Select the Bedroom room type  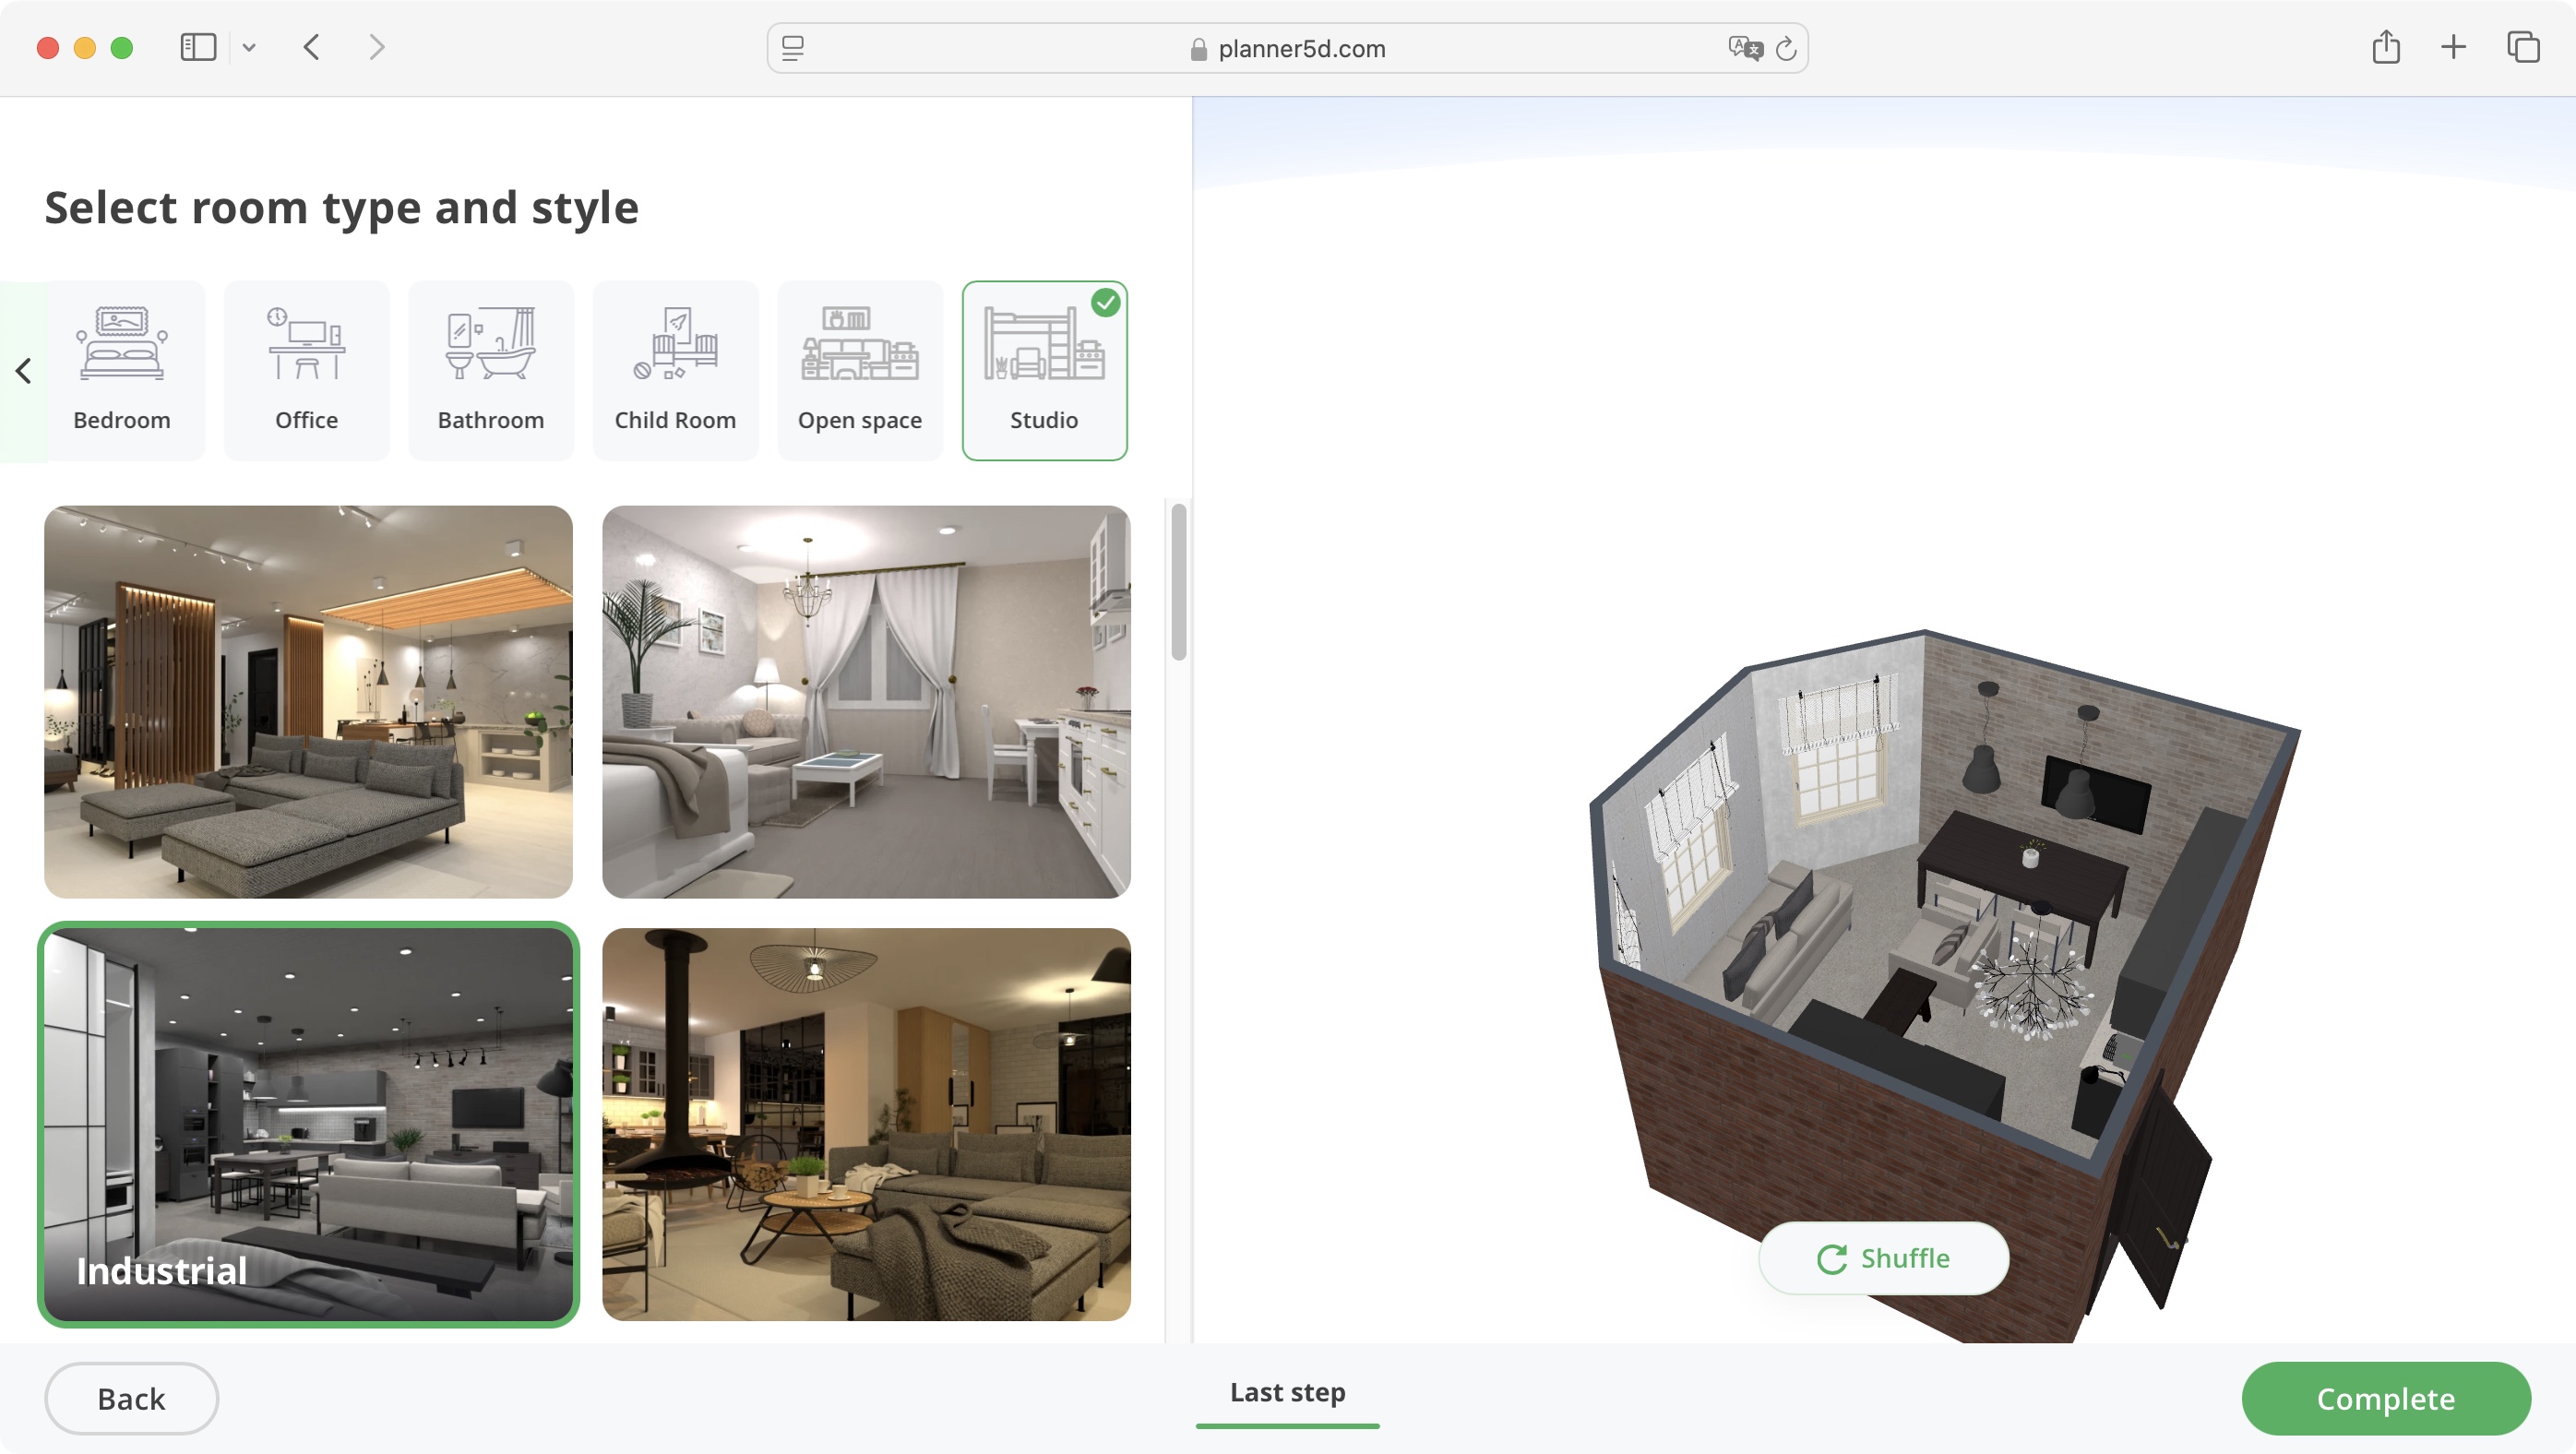122,370
